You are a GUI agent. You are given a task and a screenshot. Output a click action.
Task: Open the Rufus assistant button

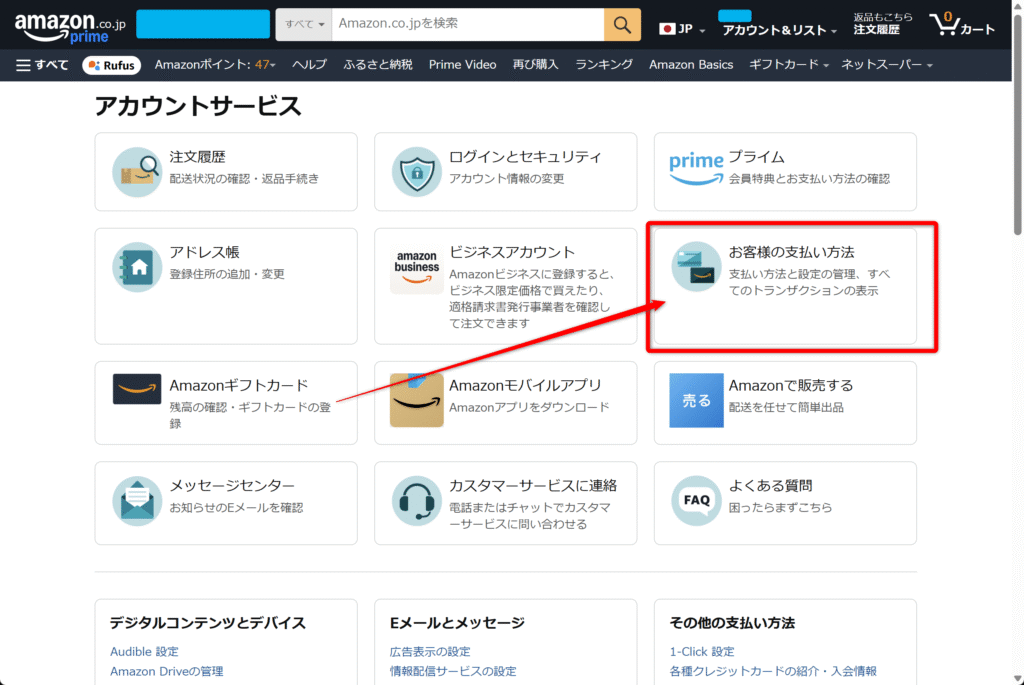coord(112,65)
